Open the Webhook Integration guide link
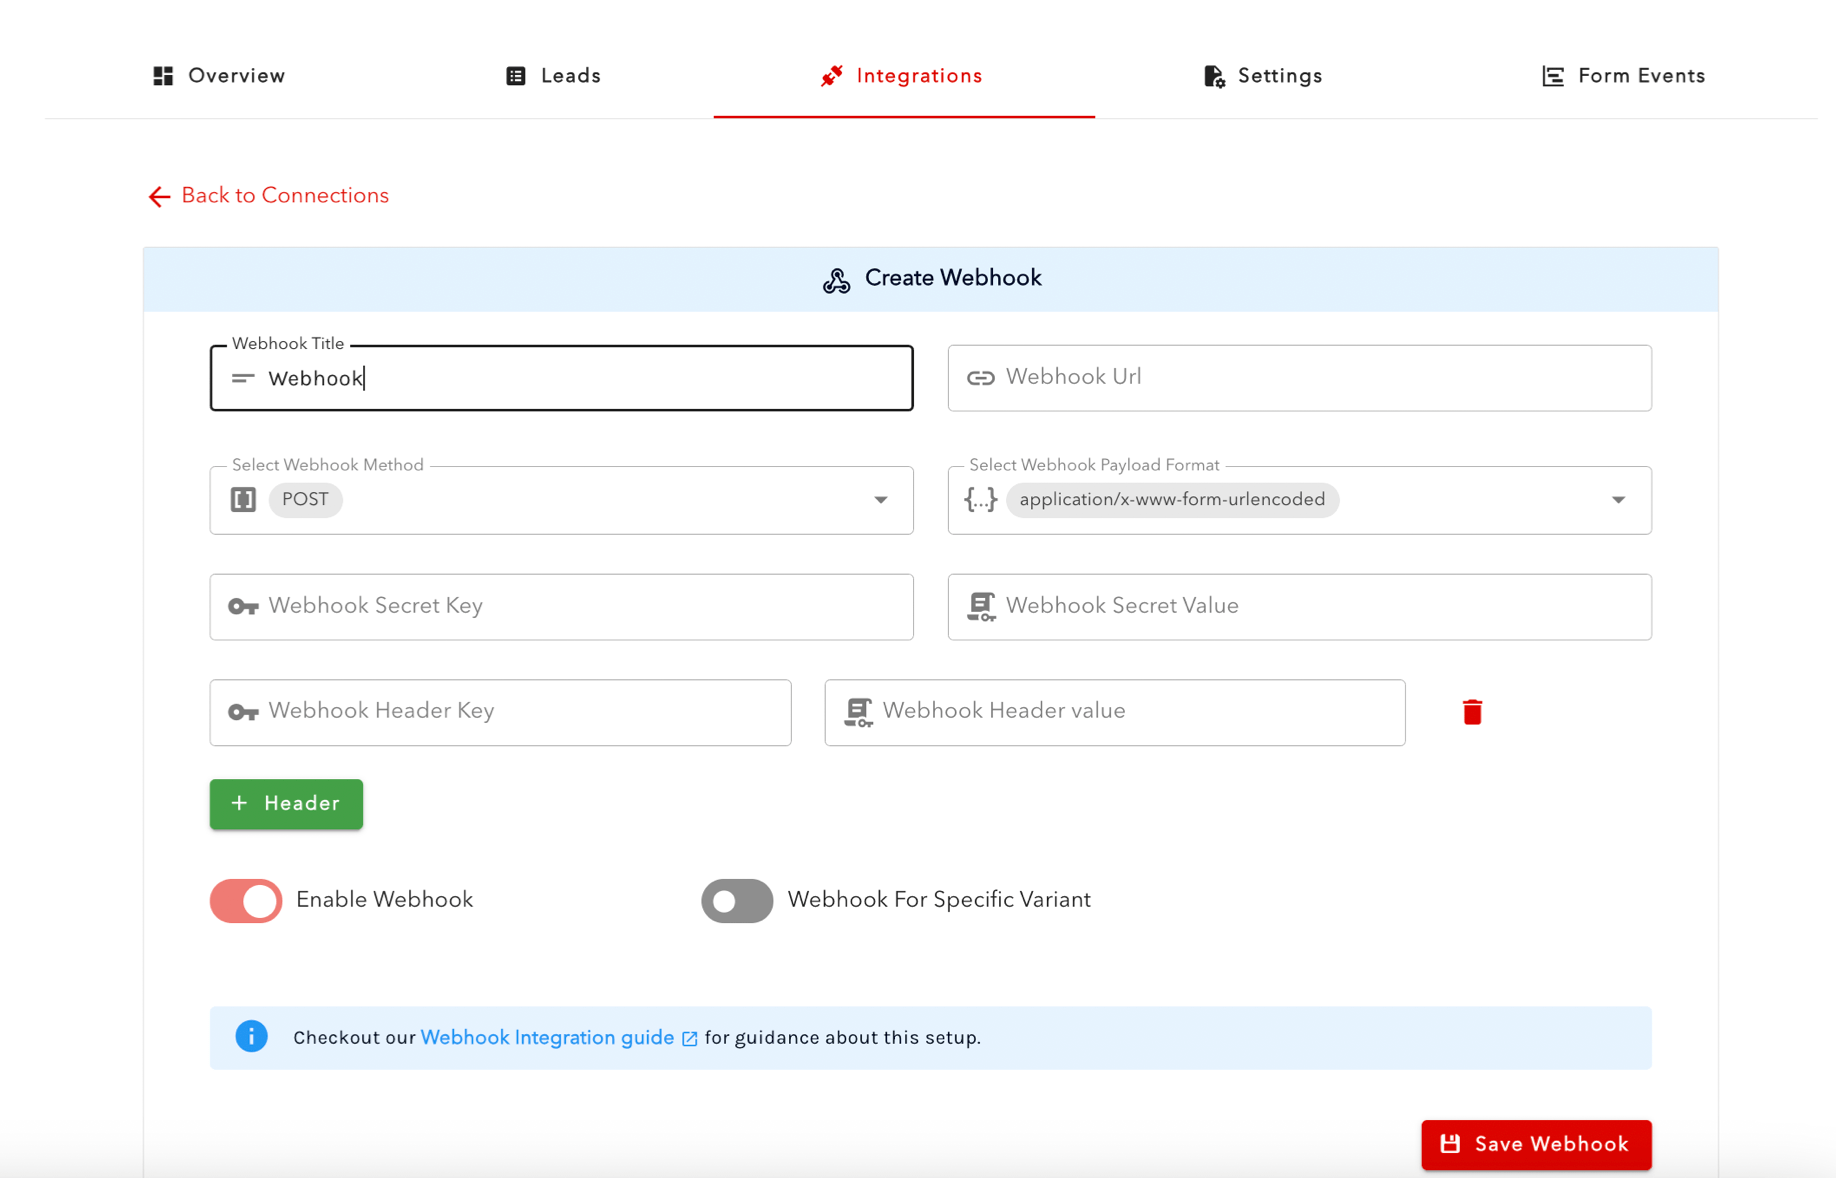Screen dimensions: 1836x1178 point(547,1037)
